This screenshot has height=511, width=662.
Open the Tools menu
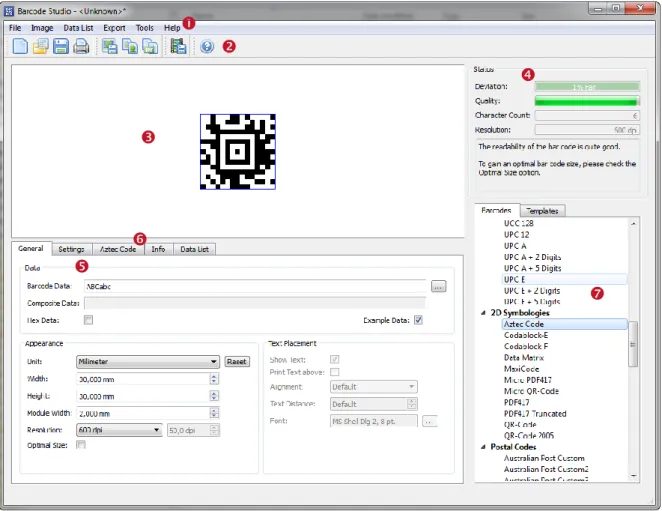144,28
